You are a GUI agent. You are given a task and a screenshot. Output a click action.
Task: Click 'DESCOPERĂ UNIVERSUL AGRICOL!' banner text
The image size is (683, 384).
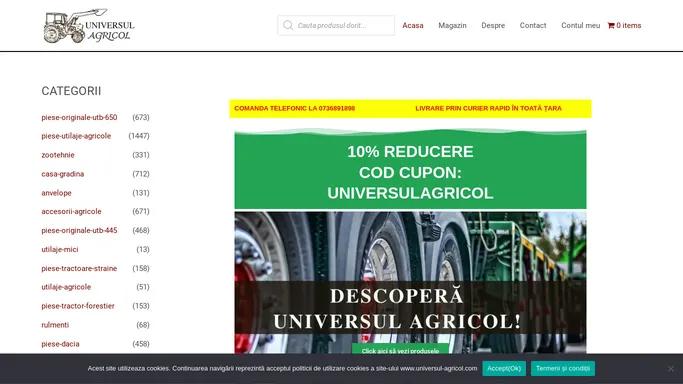point(397,309)
